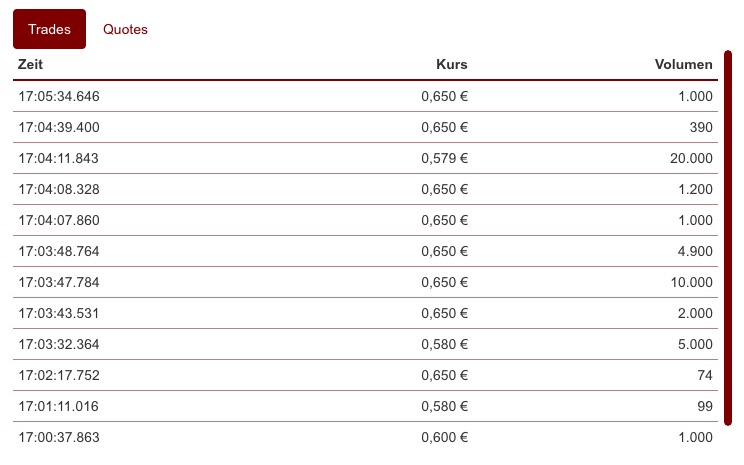Select the trade row at 17:05:34.646
744x465 pixels.
365,96
